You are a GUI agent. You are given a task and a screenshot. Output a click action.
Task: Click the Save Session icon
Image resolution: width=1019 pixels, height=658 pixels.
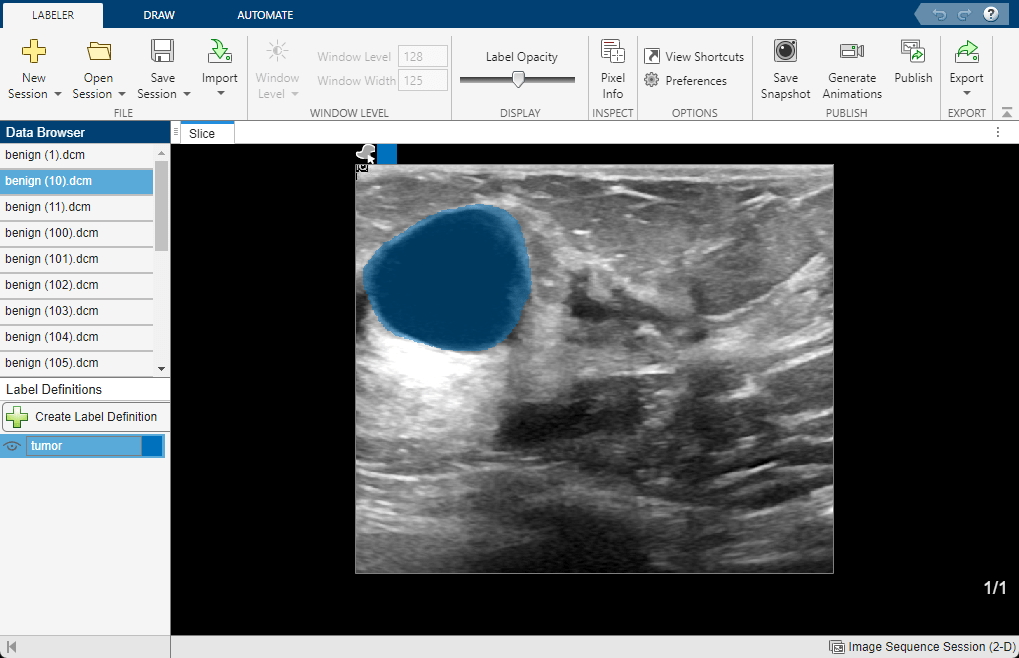coord(162,52)
